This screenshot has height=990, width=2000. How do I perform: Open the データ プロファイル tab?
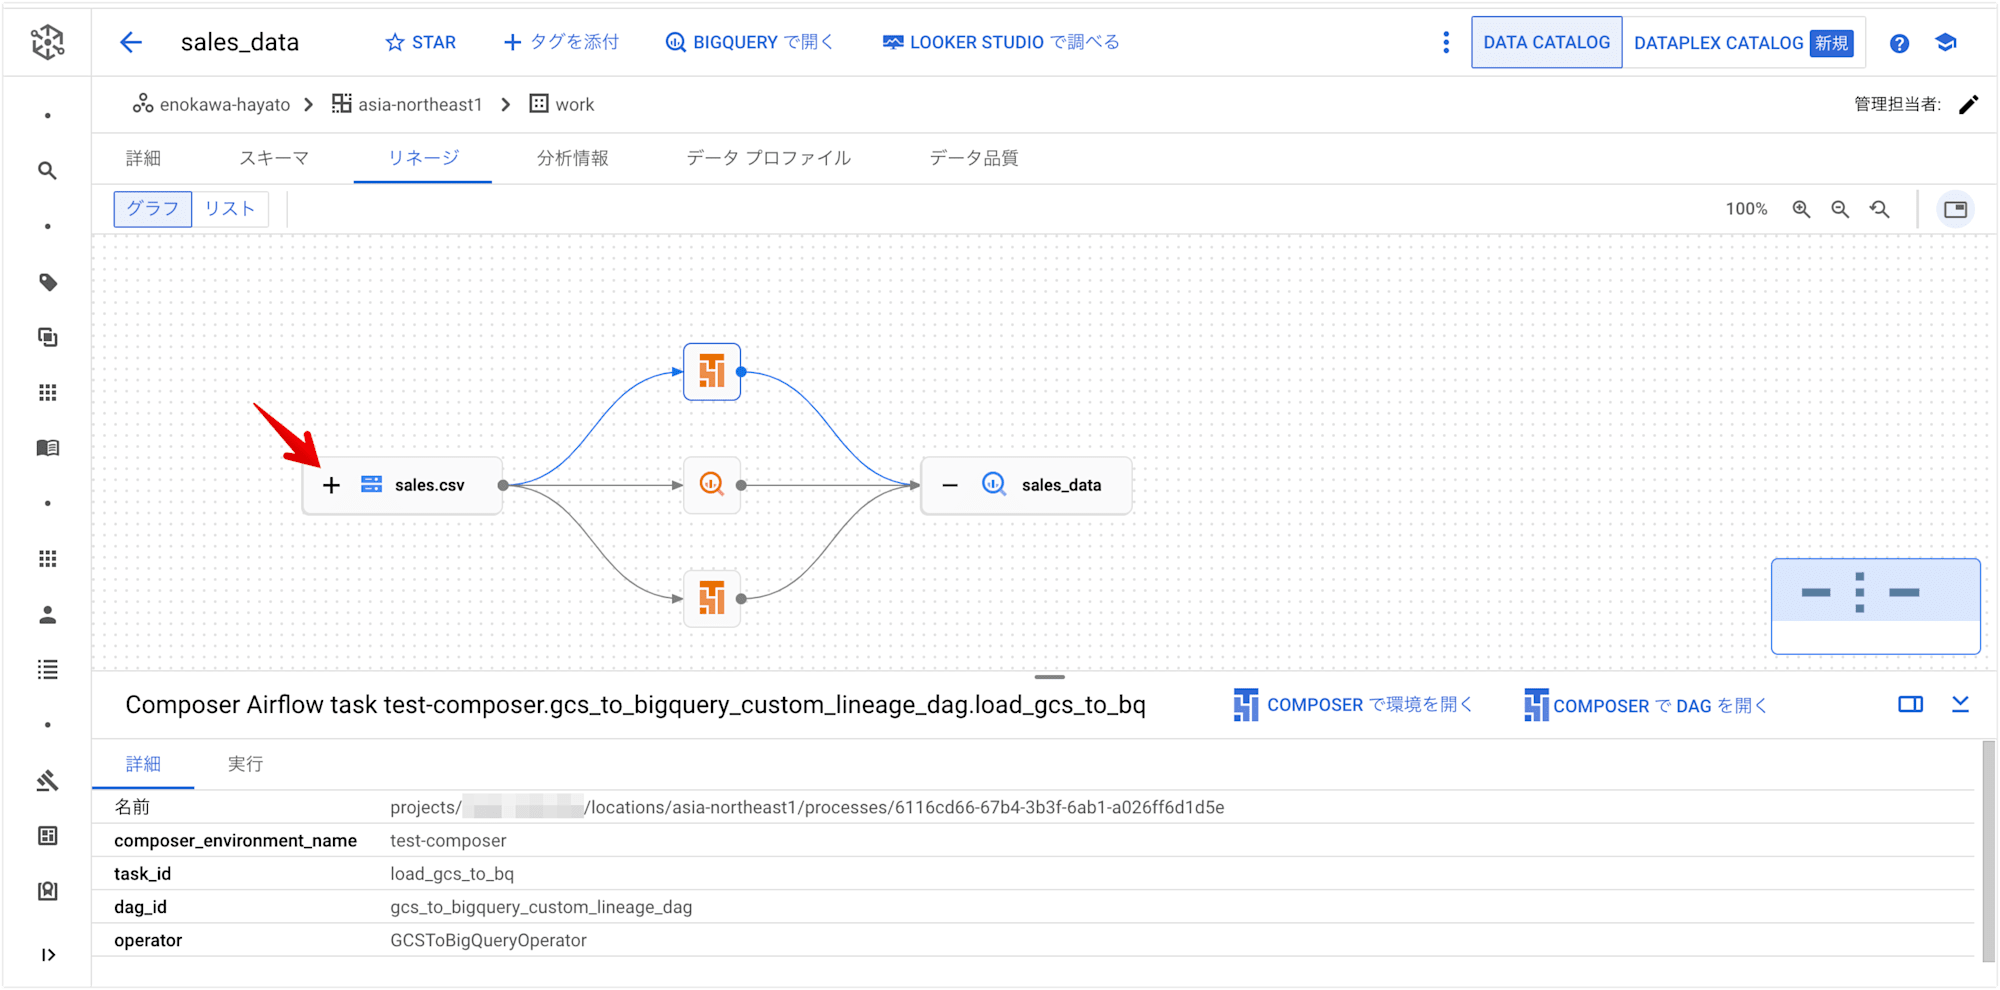click(768, 158)
